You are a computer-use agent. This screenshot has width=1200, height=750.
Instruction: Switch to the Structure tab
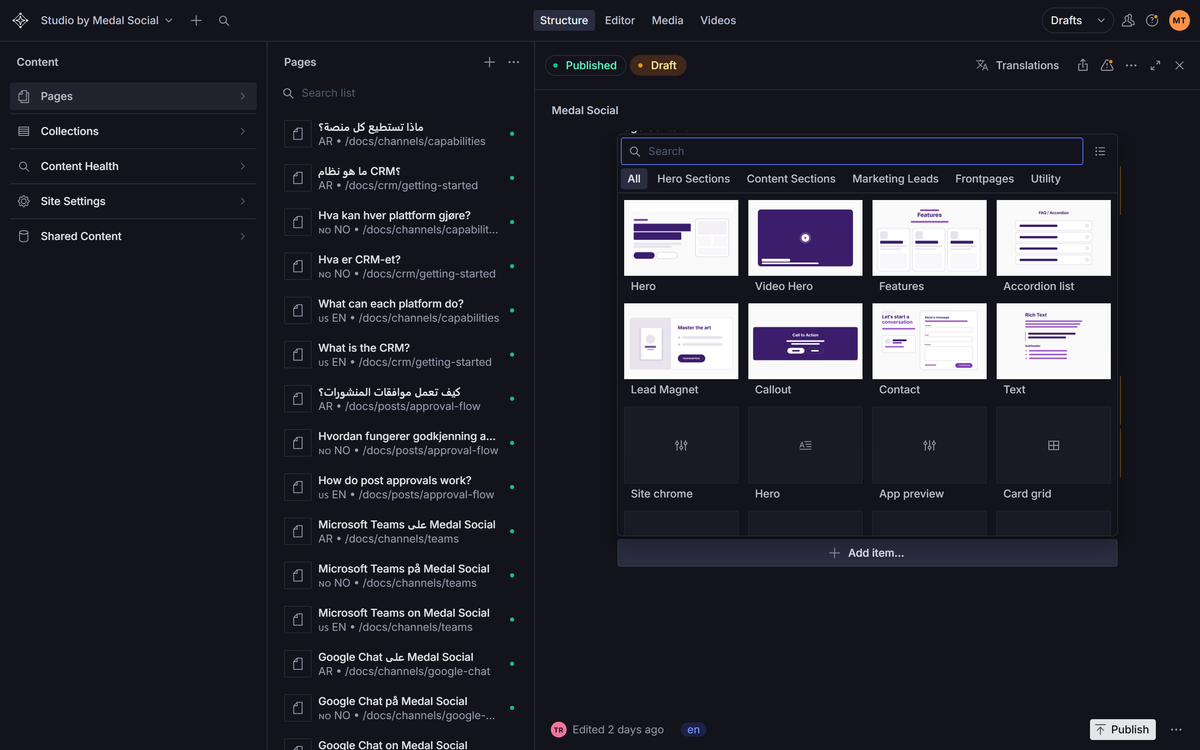pos(564,20)
